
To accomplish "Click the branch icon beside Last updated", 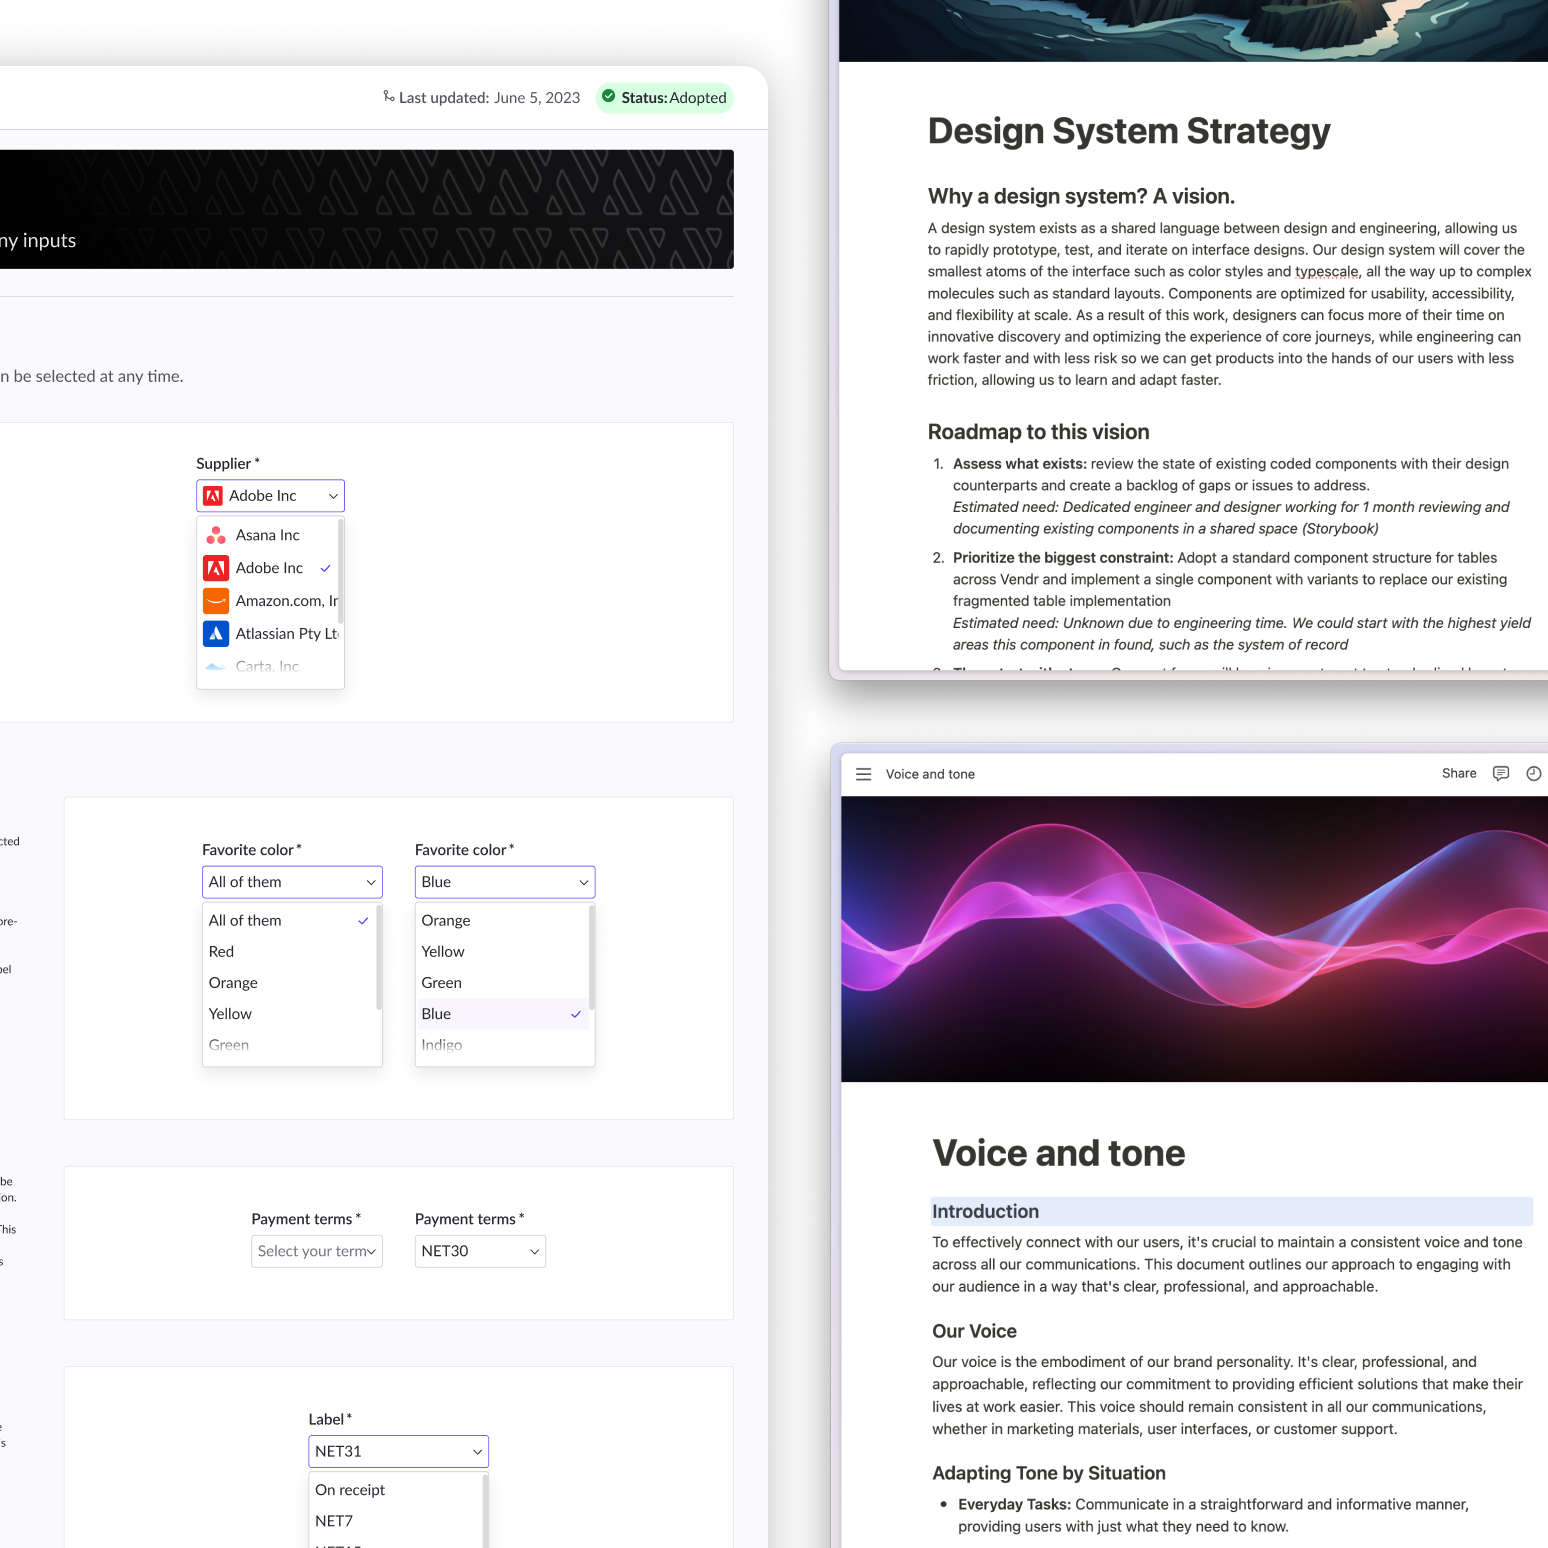I will 388,97.
